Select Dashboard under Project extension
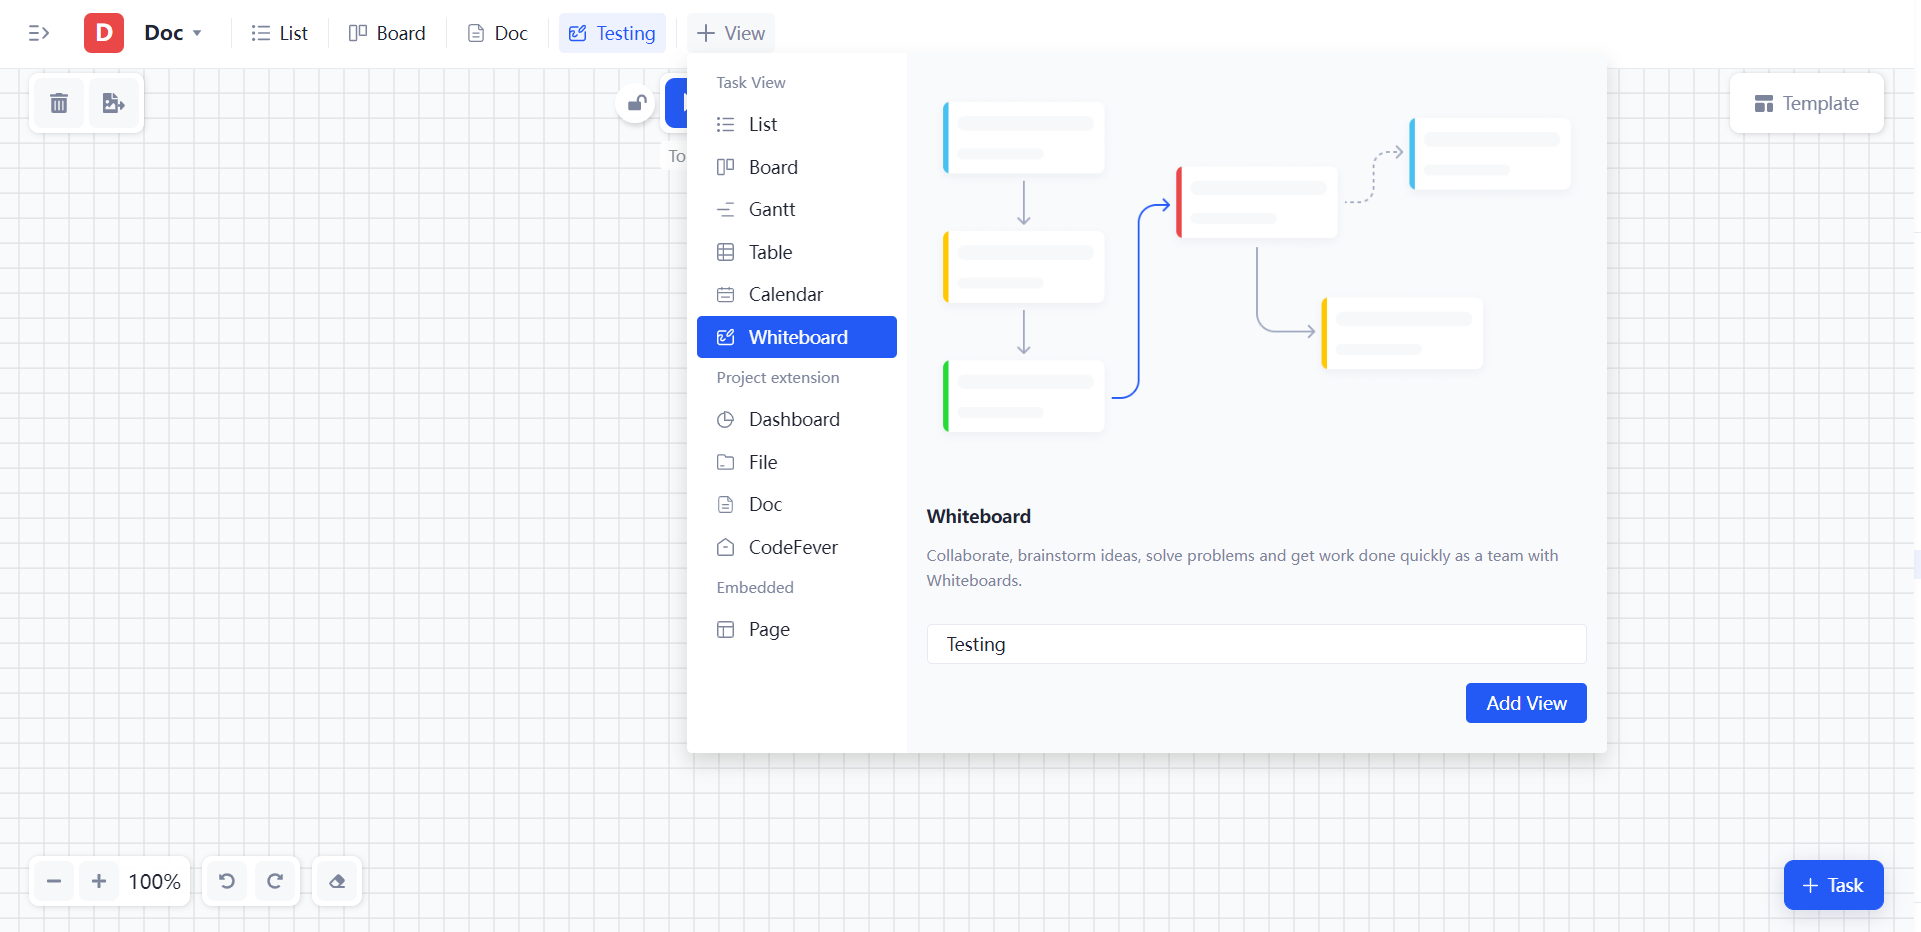 coord(794,419)
